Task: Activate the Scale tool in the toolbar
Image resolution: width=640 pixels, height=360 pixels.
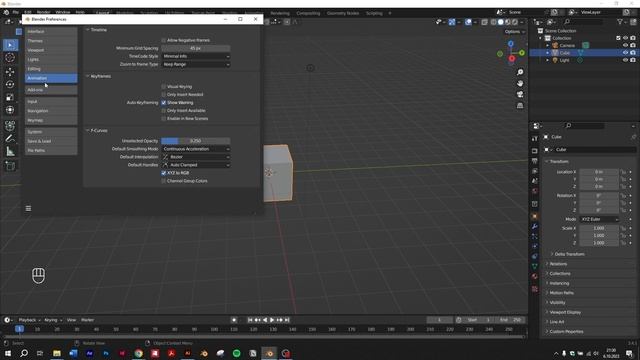Action: pyautogui.click(x=10, y=97)
